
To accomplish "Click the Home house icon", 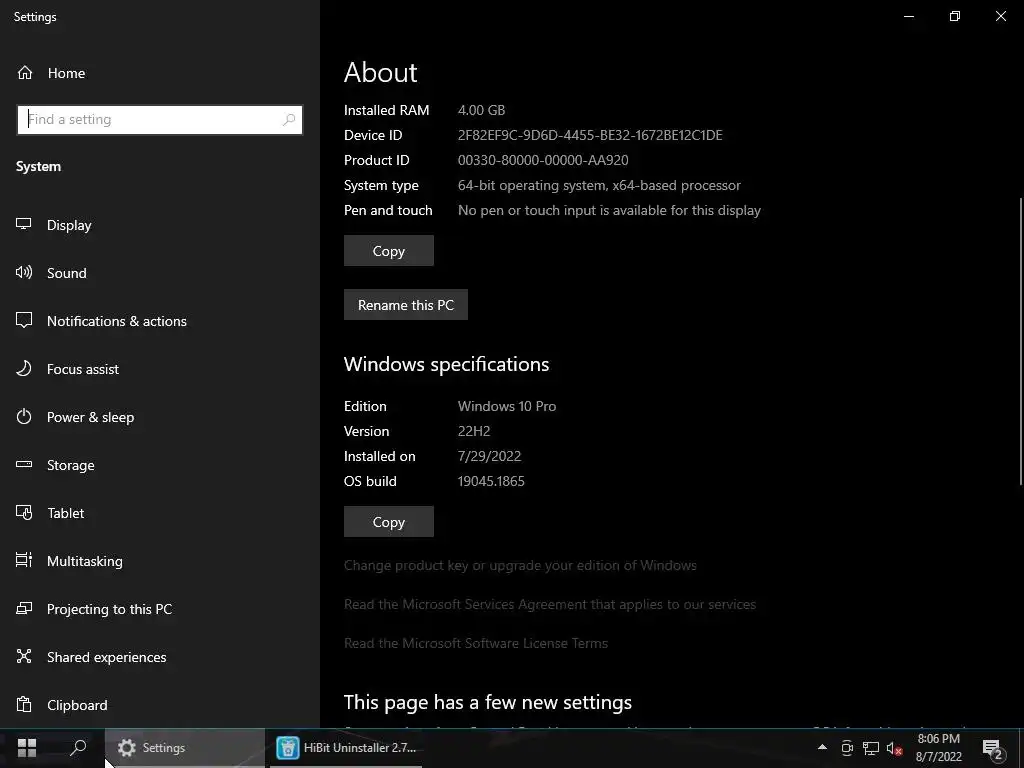I will click(25, 72).
